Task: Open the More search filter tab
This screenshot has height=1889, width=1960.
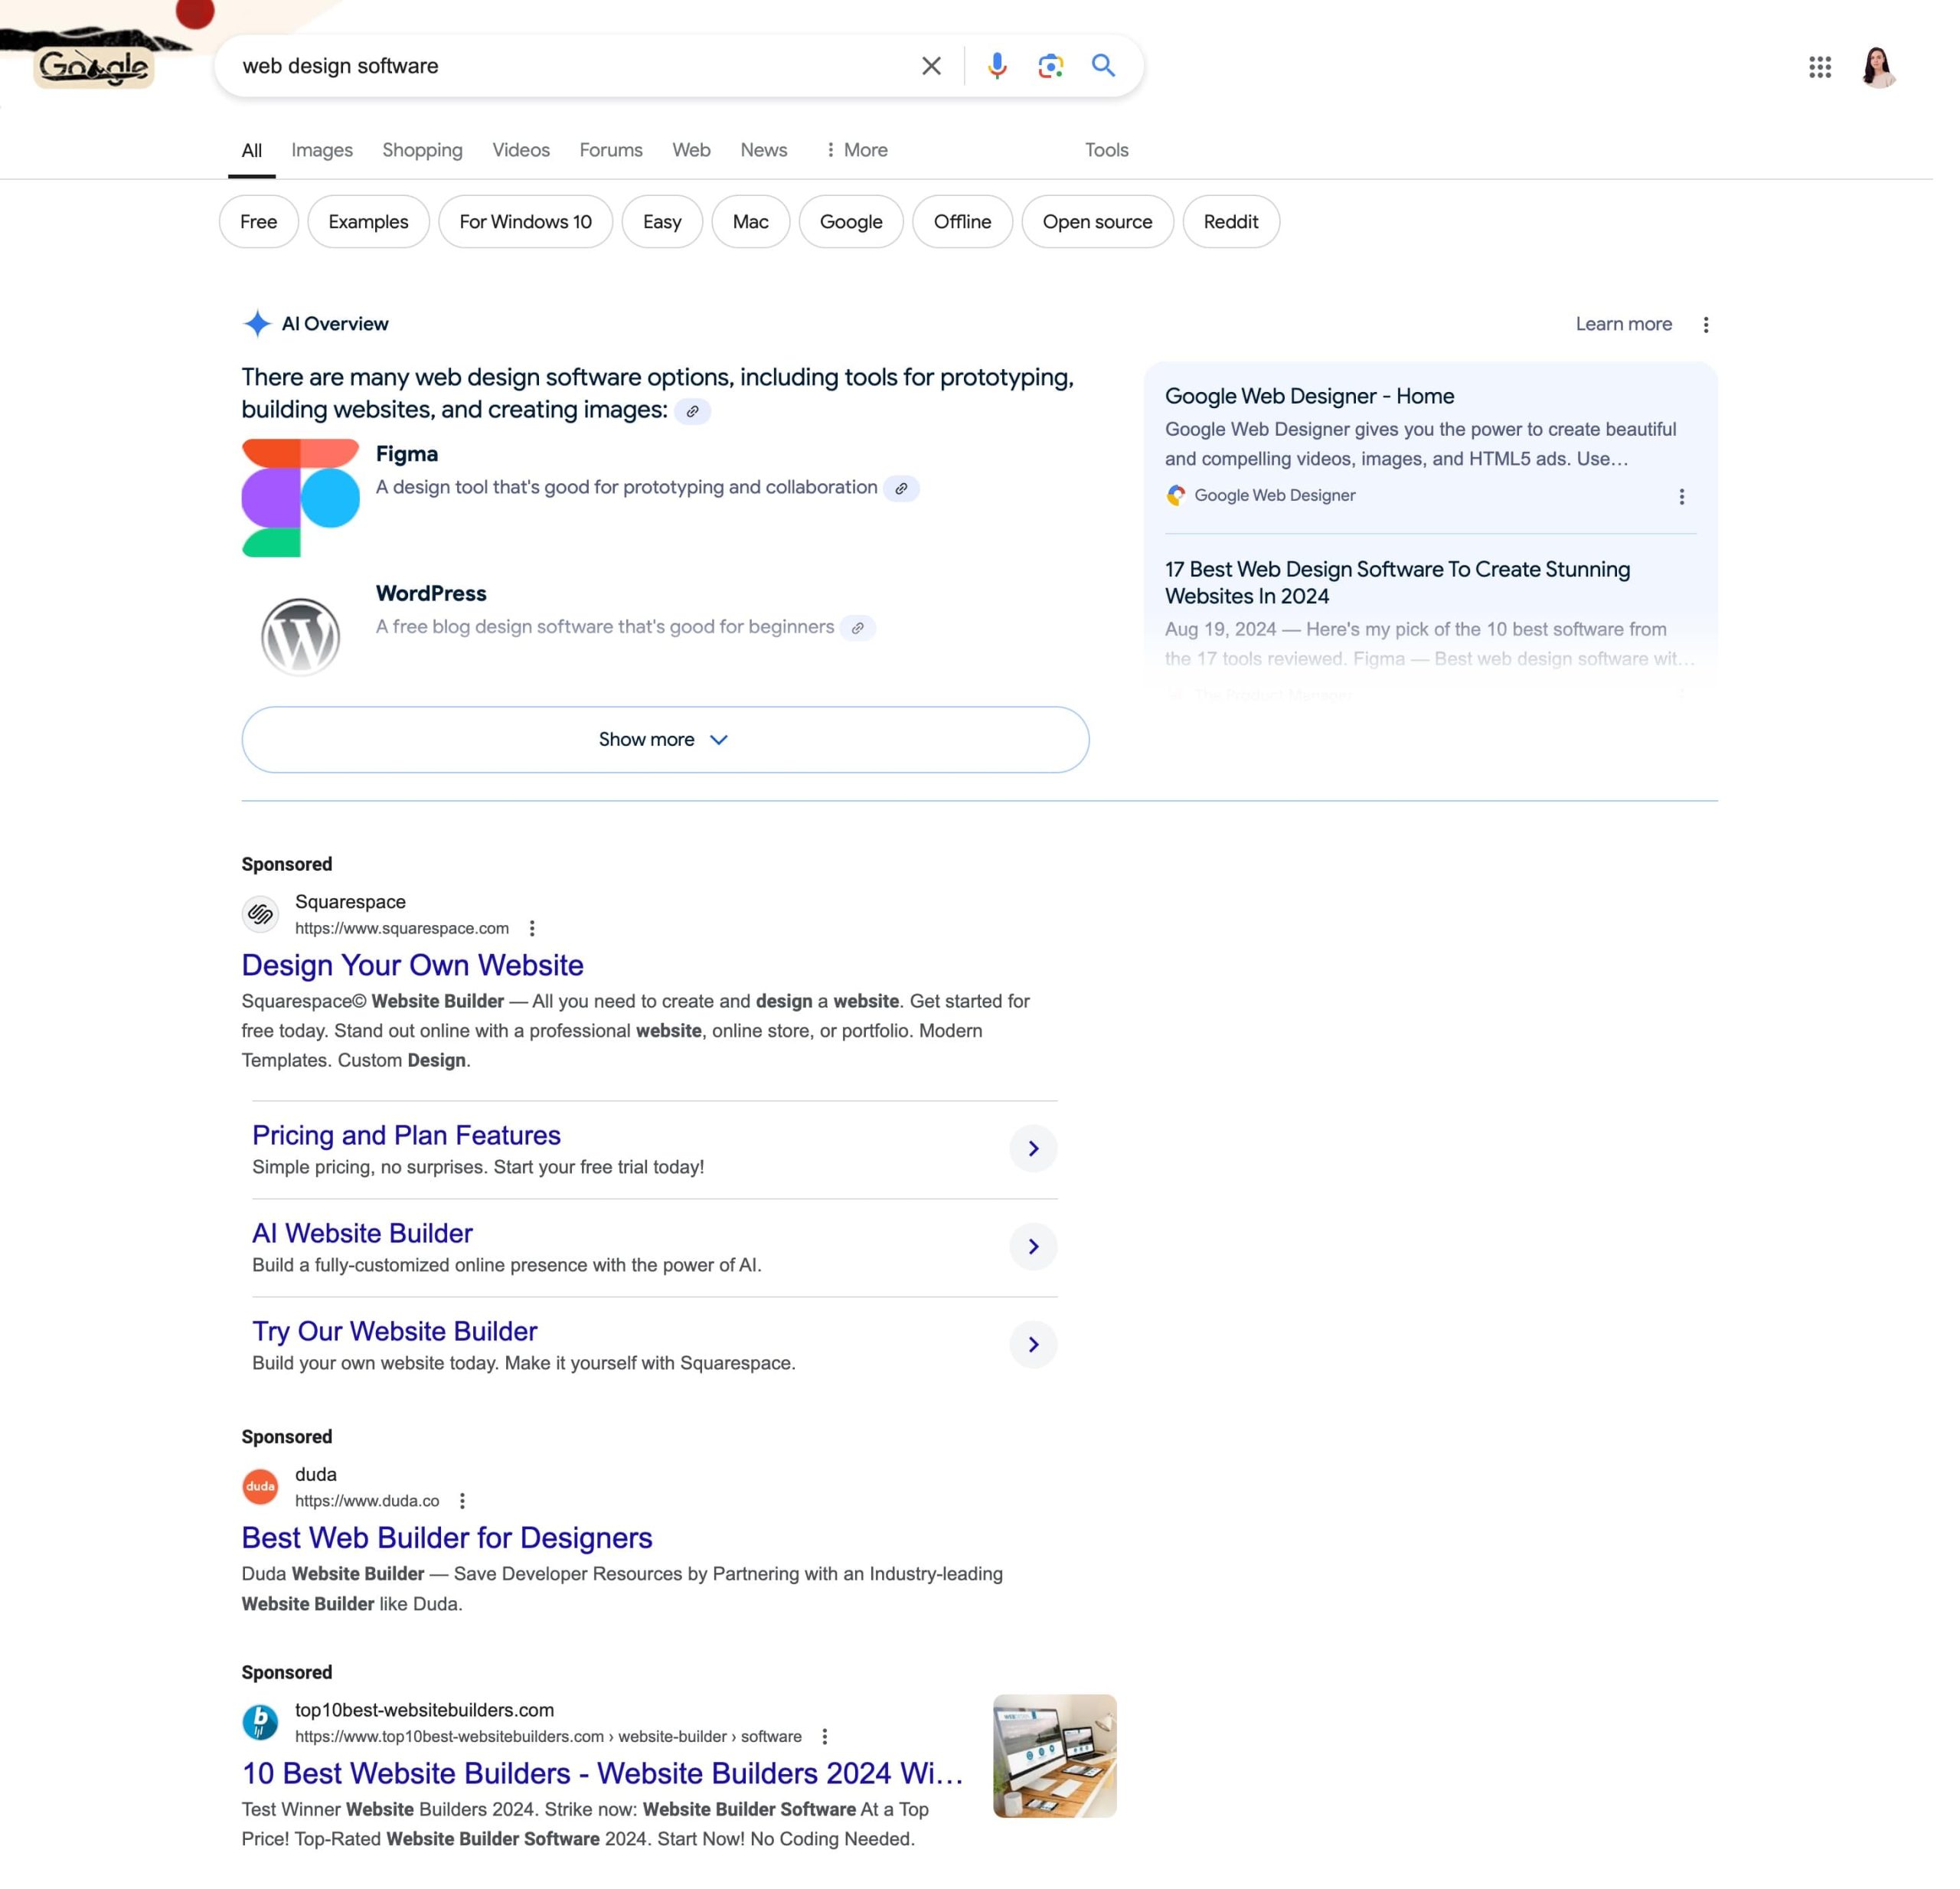Action: pyautogui.click(x=857, y=149)
